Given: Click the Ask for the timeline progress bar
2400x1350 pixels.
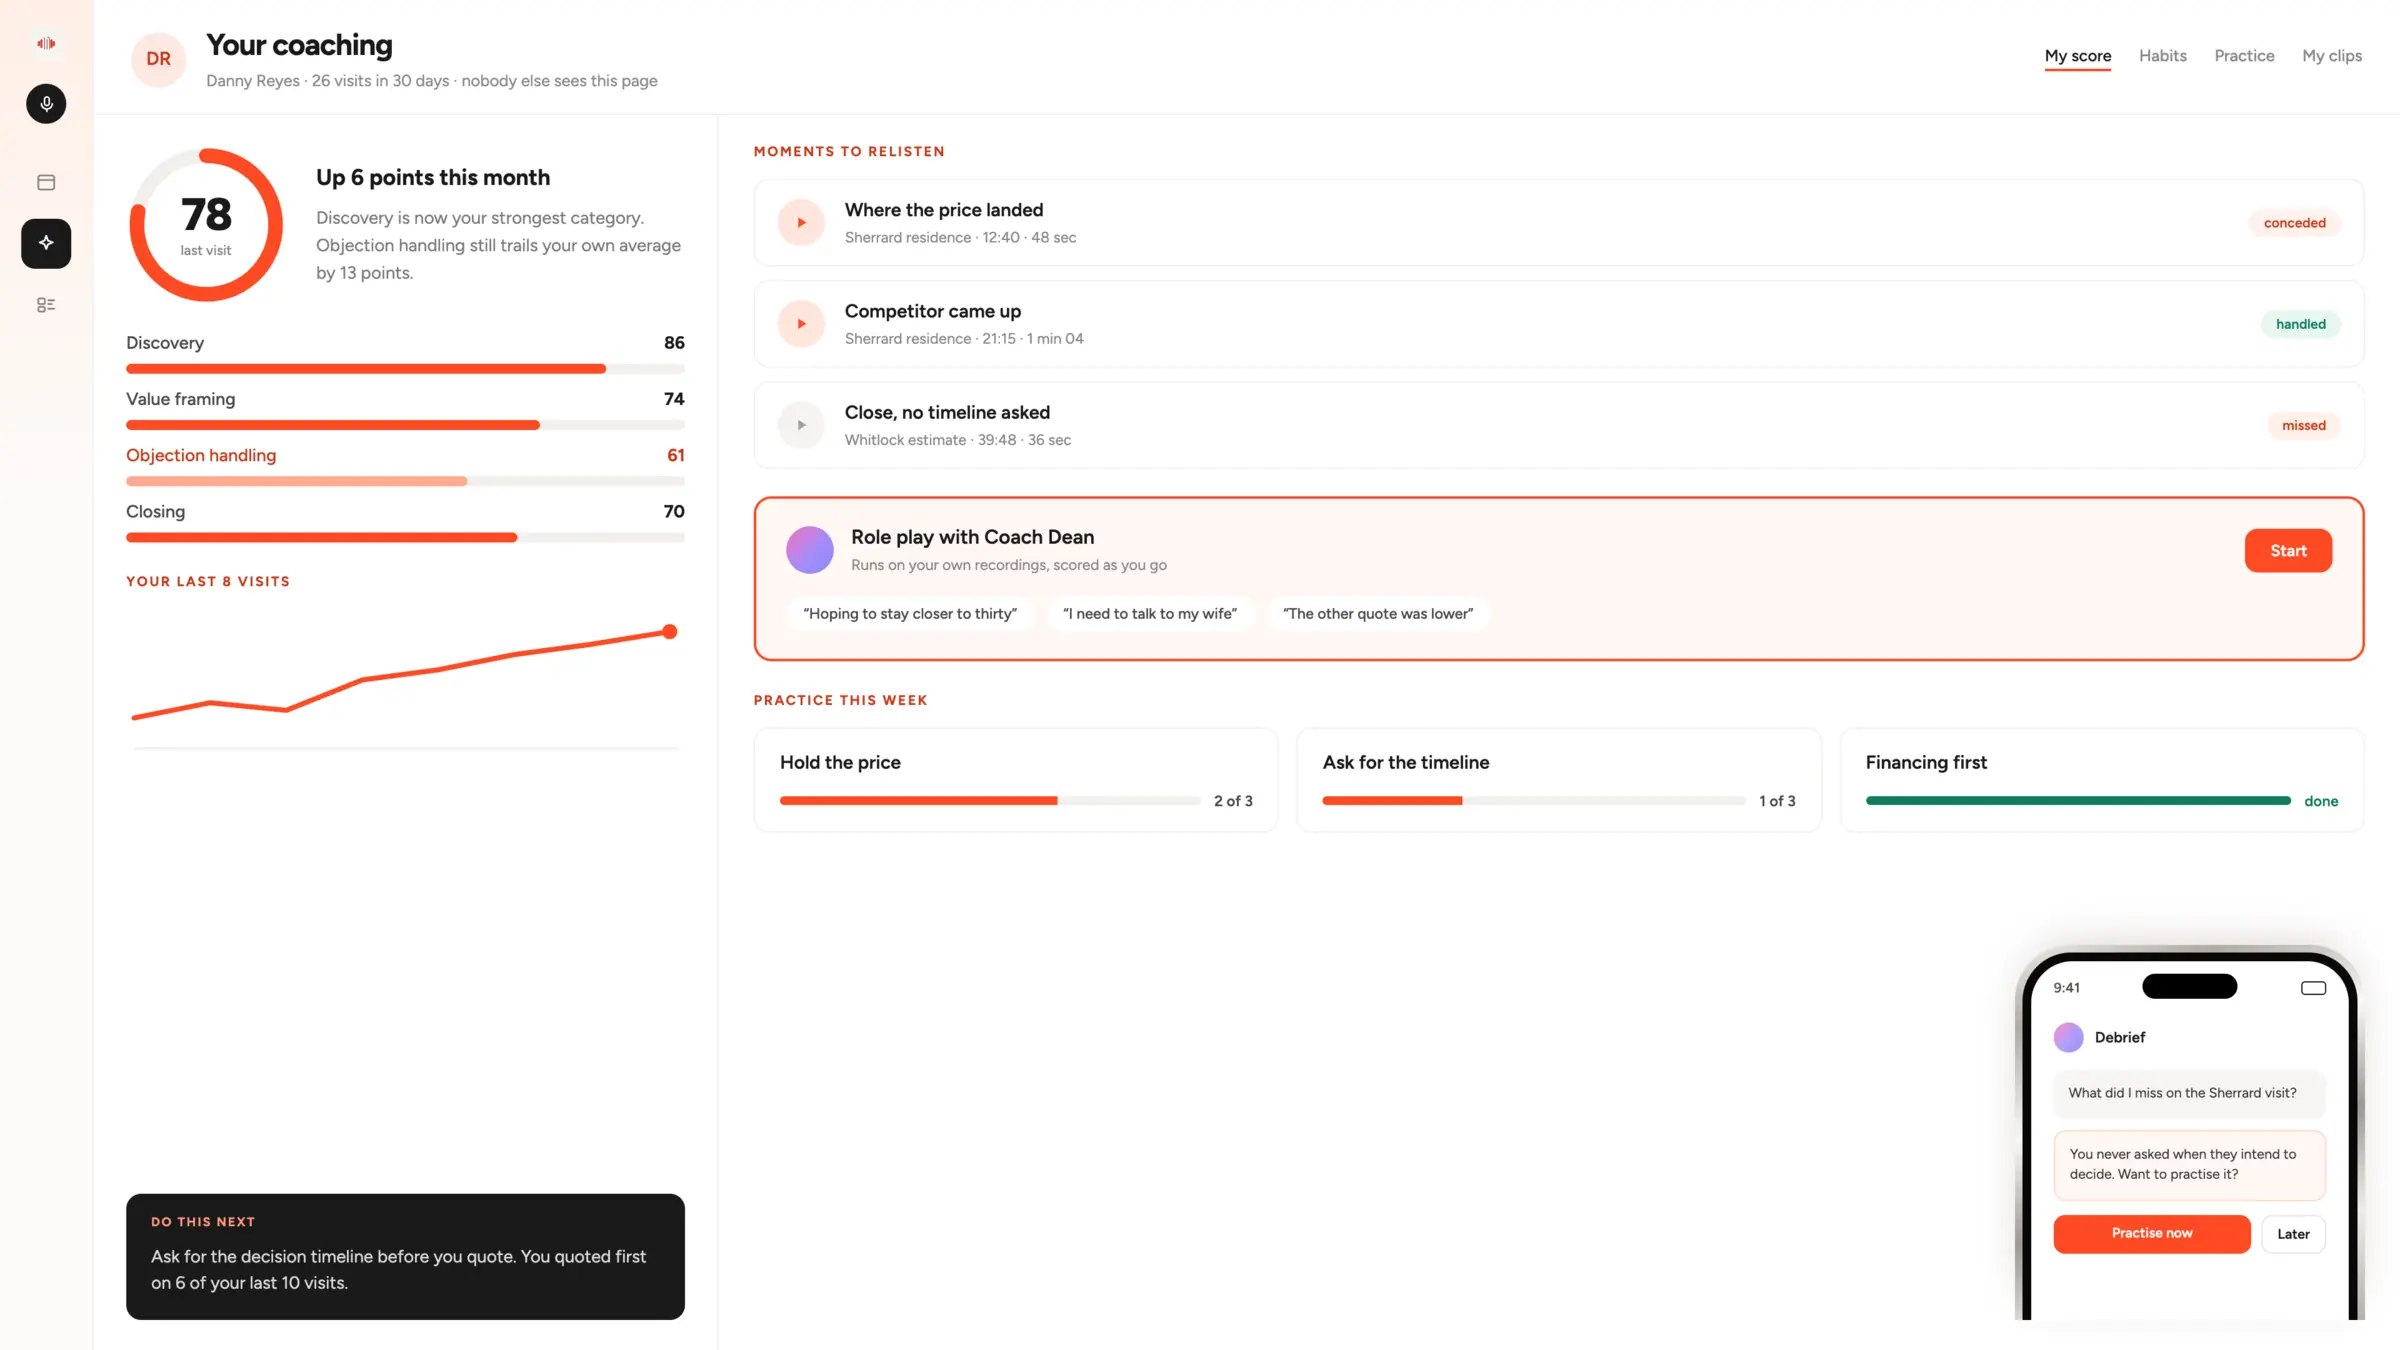Looking at the screenshot, I should tap(1534, 800).
